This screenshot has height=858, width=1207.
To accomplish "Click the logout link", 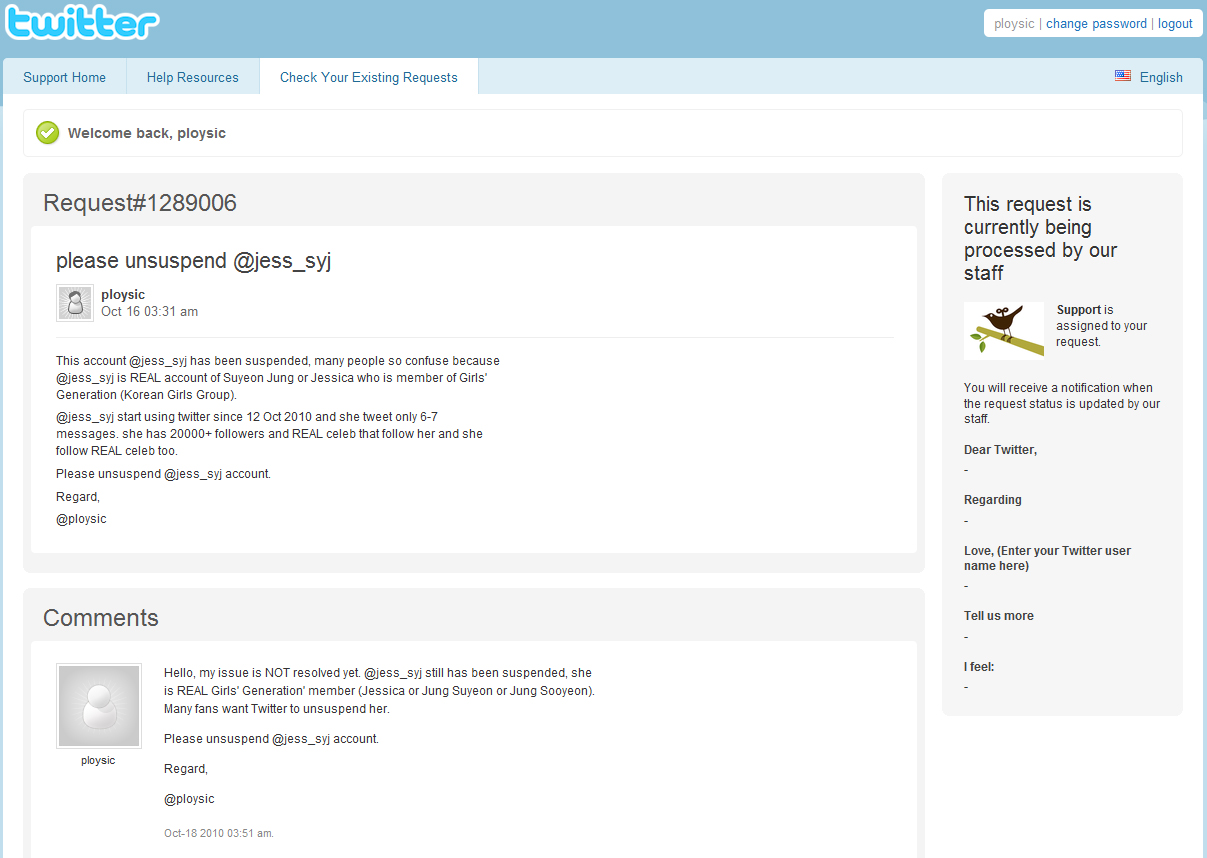I will [x=1175, y=24].
